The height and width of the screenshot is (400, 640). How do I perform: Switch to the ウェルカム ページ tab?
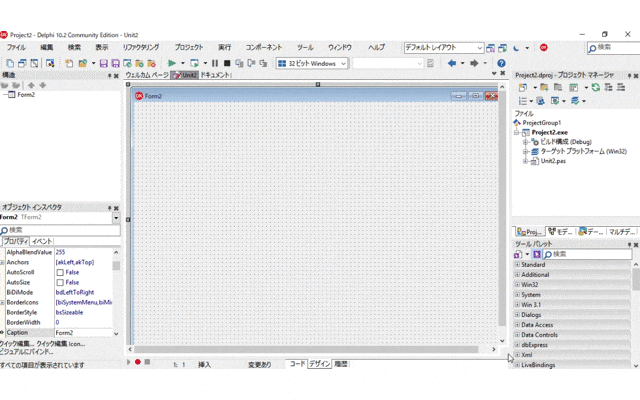pyautogui.click(x=147, y=75)
